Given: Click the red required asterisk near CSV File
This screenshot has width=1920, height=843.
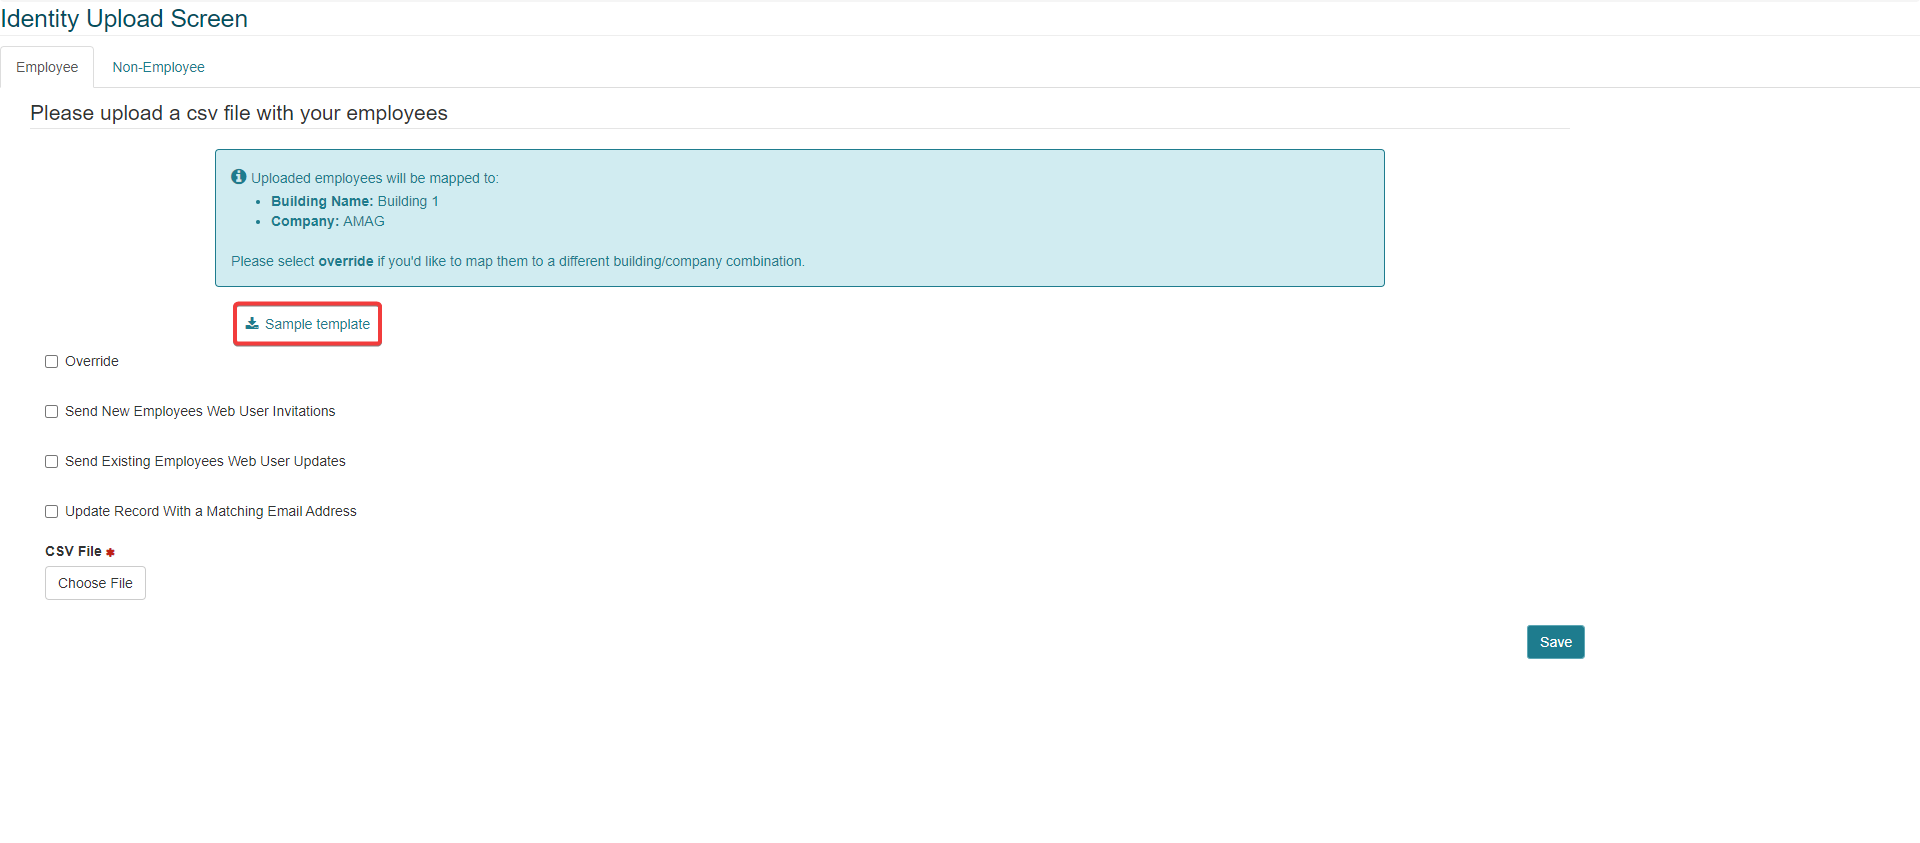Looking at the screenshot, I should 110,552.
